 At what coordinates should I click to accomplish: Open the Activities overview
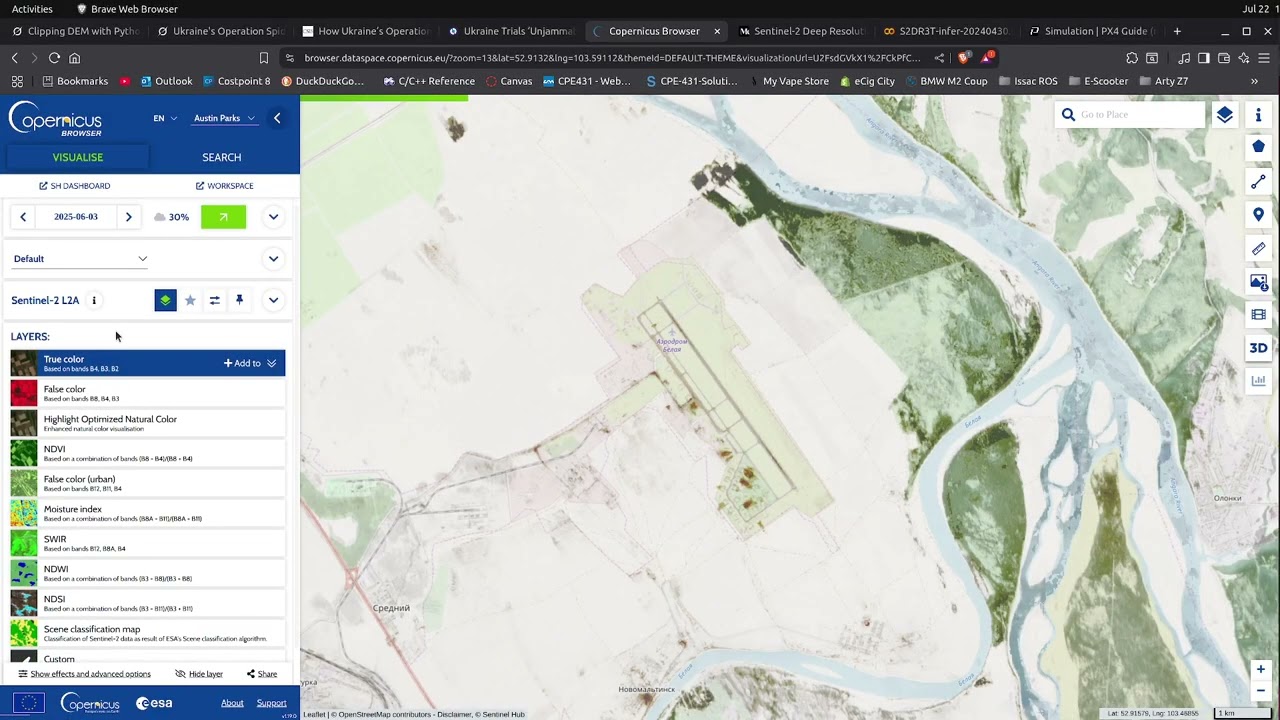(32, 9)
